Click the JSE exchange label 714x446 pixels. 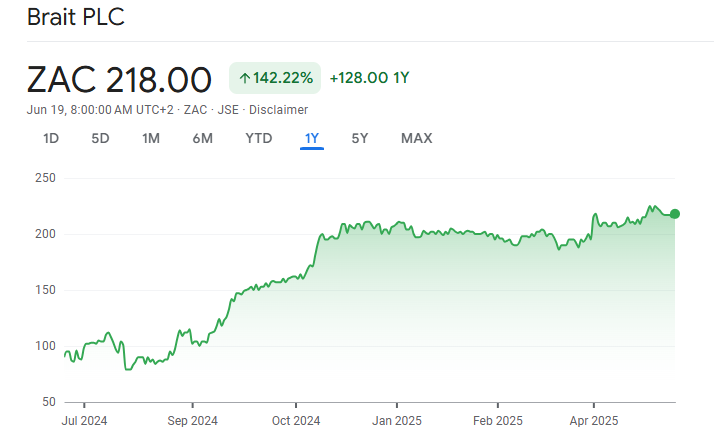pos(228,110)
